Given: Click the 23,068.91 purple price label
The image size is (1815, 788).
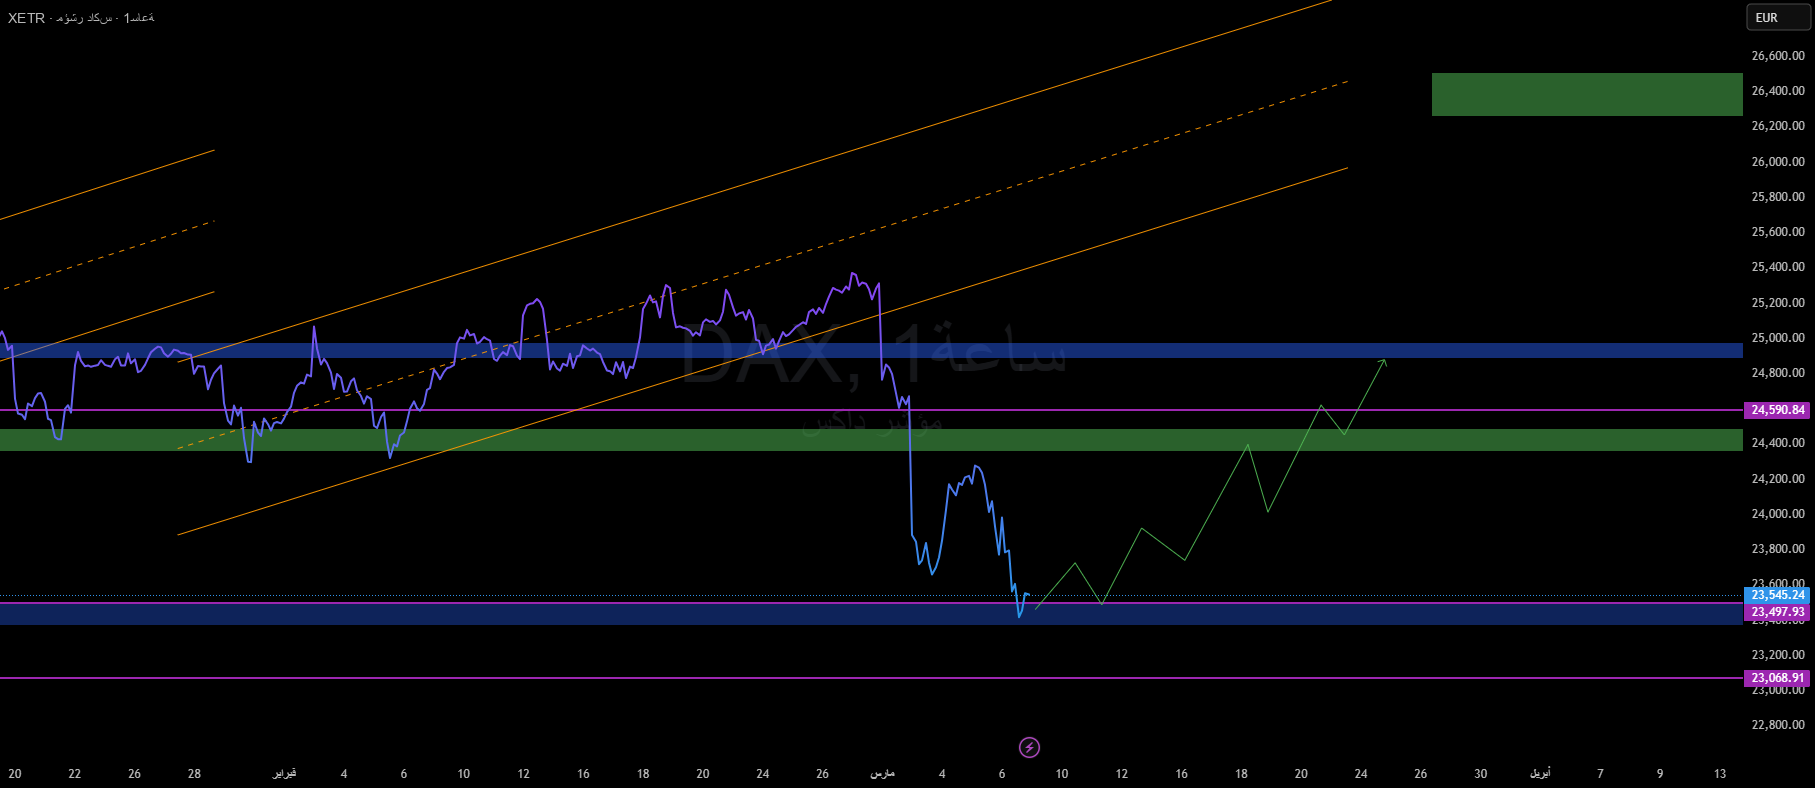Looking at the screenshot, I should (1777, 678).
